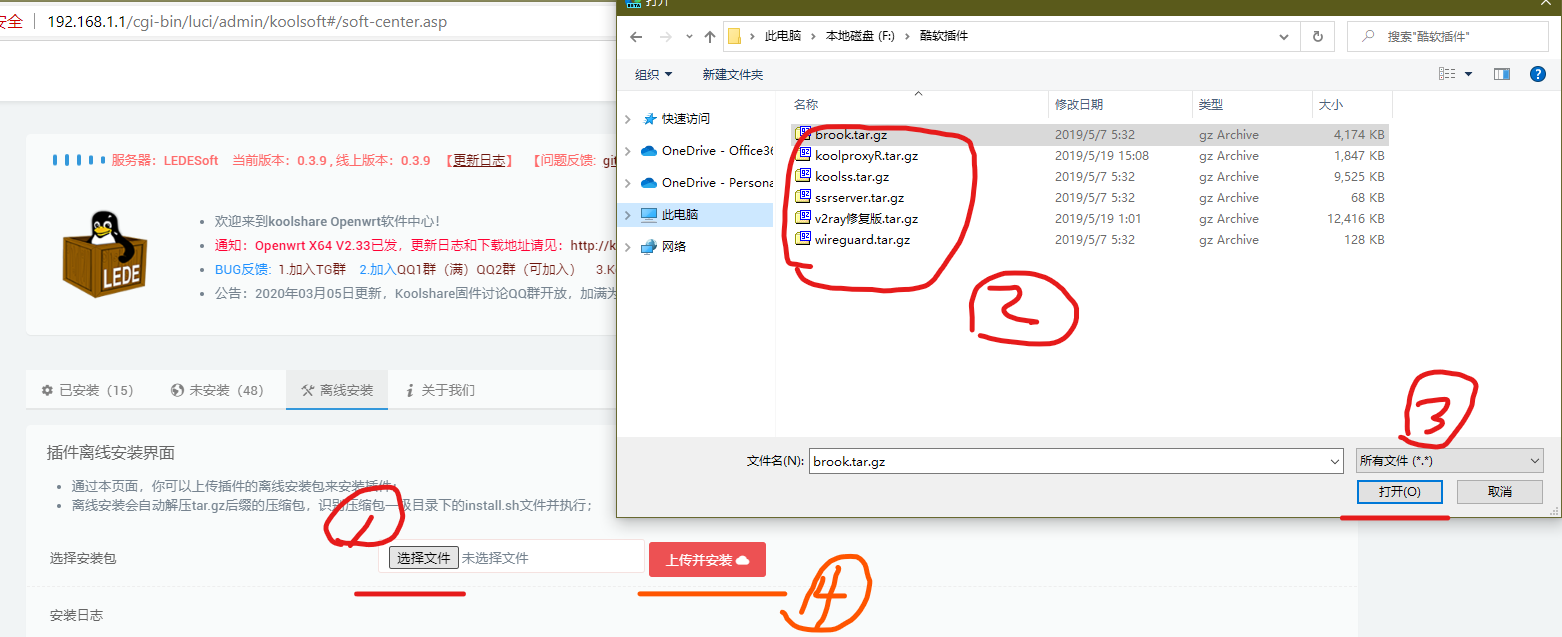
Task: Click 新建文件夹 in dialog toolbar
Action: 733,74
